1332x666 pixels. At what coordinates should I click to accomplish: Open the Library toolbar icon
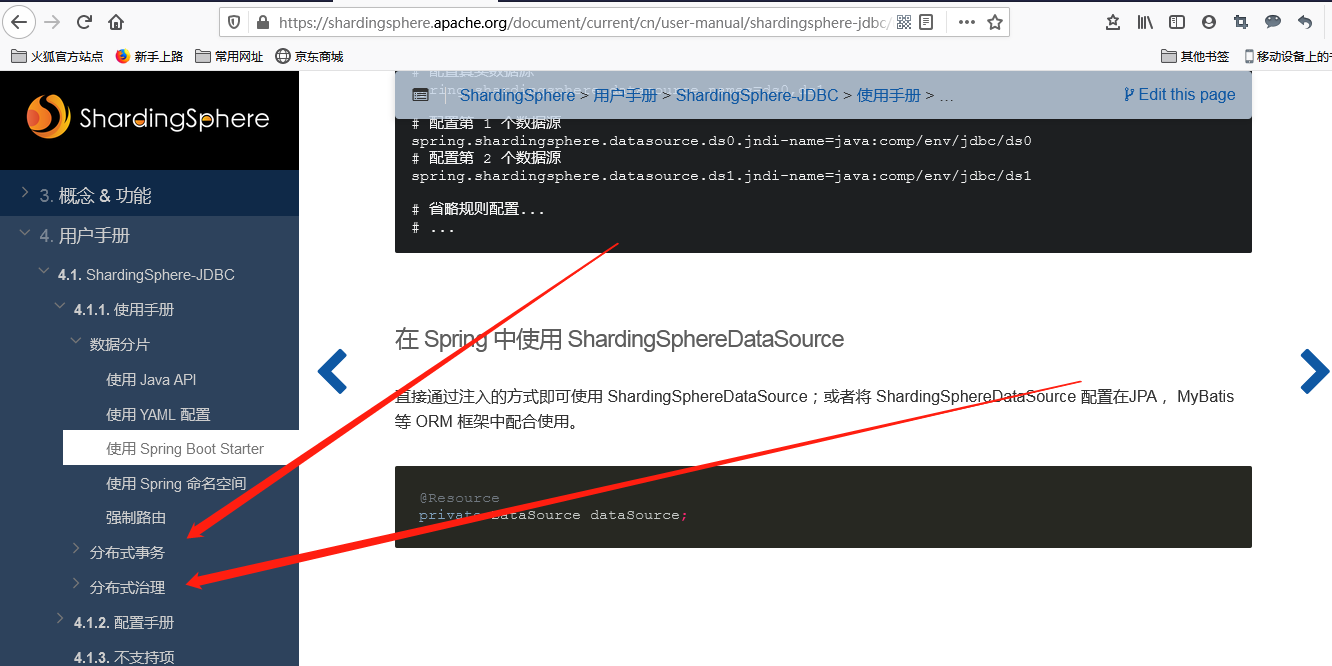[1146, 22]
